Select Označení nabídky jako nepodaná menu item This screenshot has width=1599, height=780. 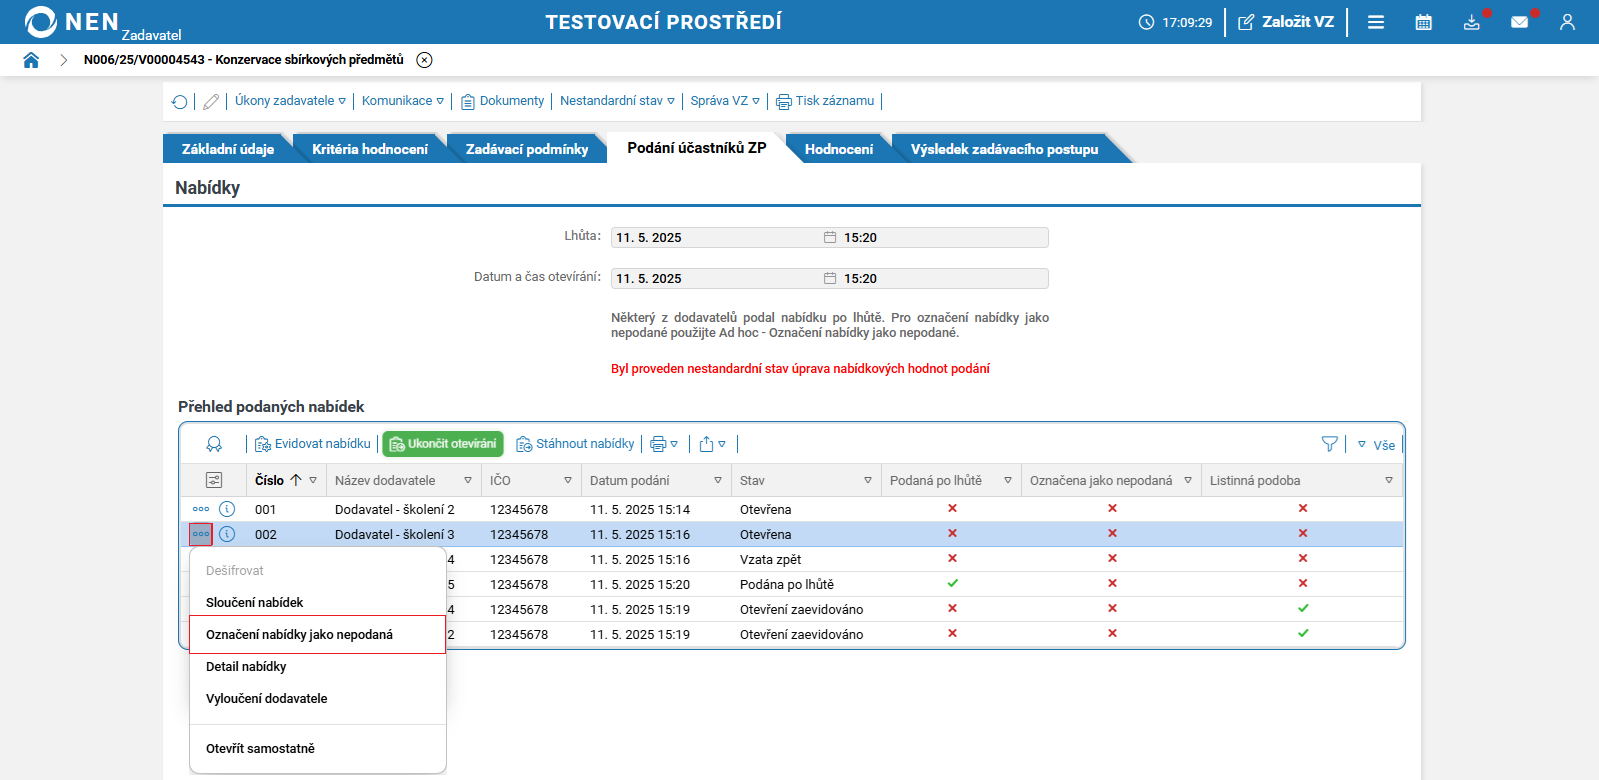click(299, 635)
